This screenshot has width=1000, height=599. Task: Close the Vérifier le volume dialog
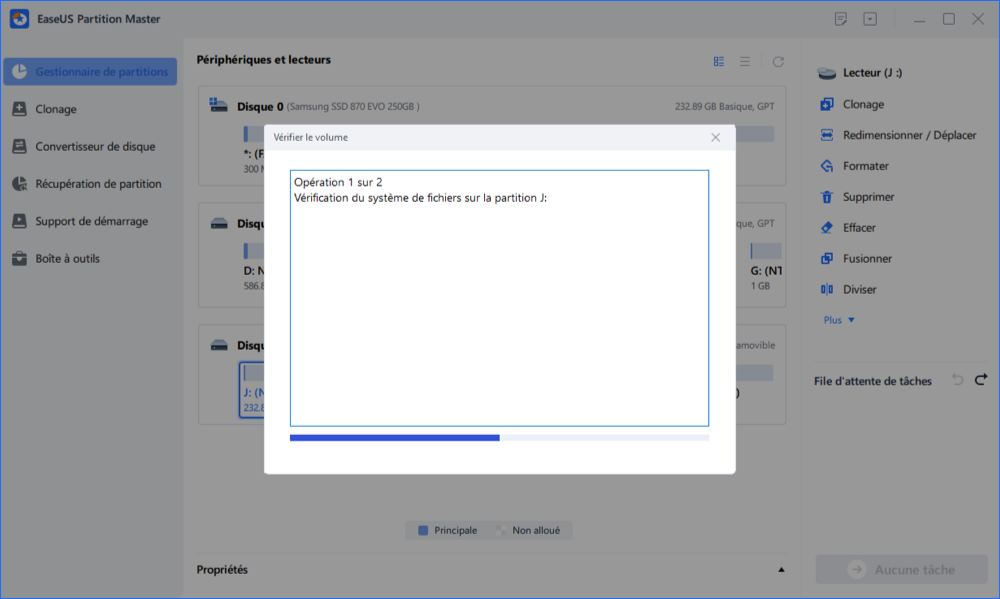(x=715, y=137)
